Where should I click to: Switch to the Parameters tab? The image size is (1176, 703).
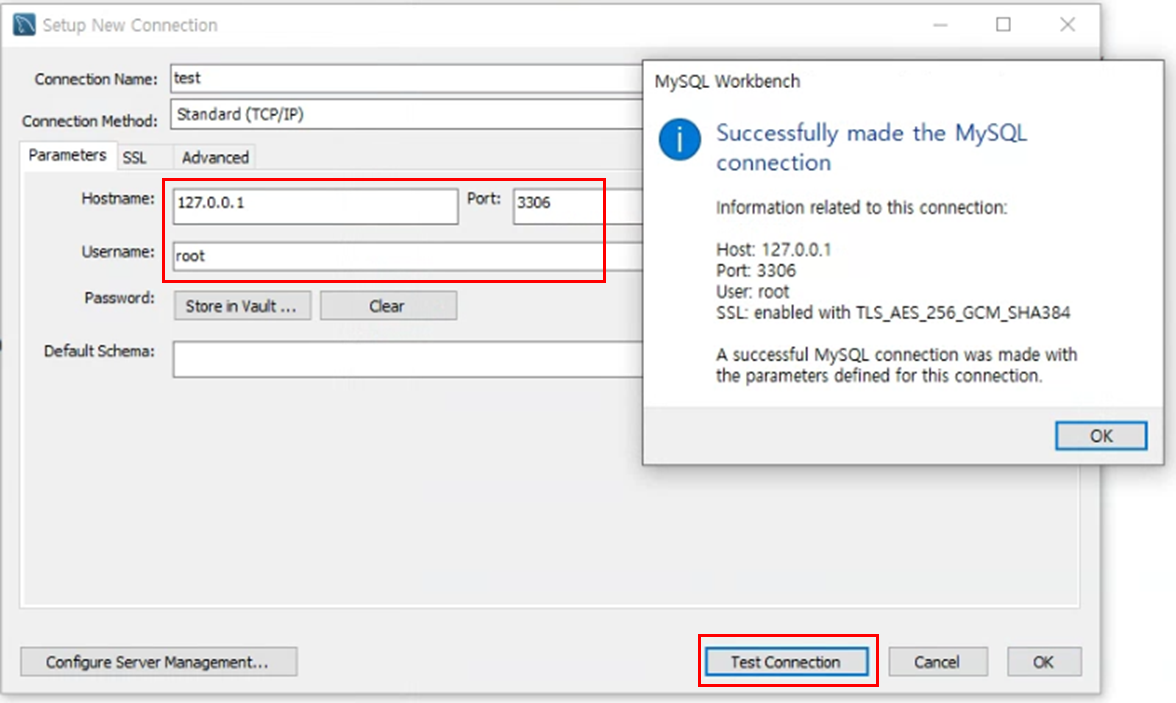point(68,155)
